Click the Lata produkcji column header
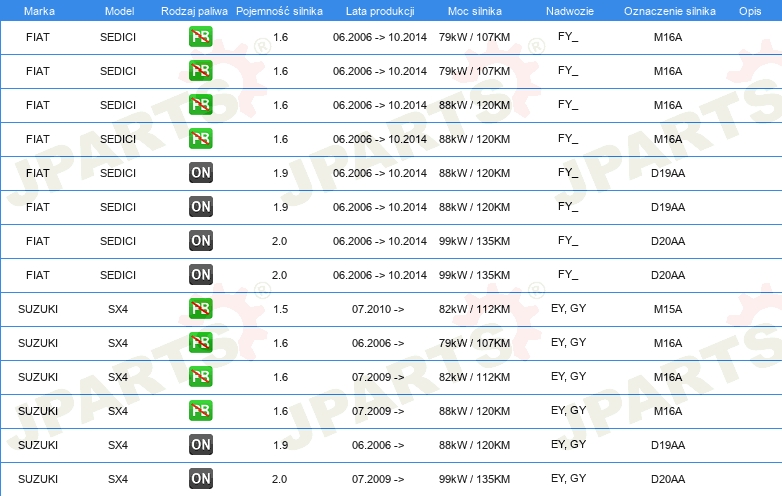Screen dimensions: 782x496 (x=380, y=11)
